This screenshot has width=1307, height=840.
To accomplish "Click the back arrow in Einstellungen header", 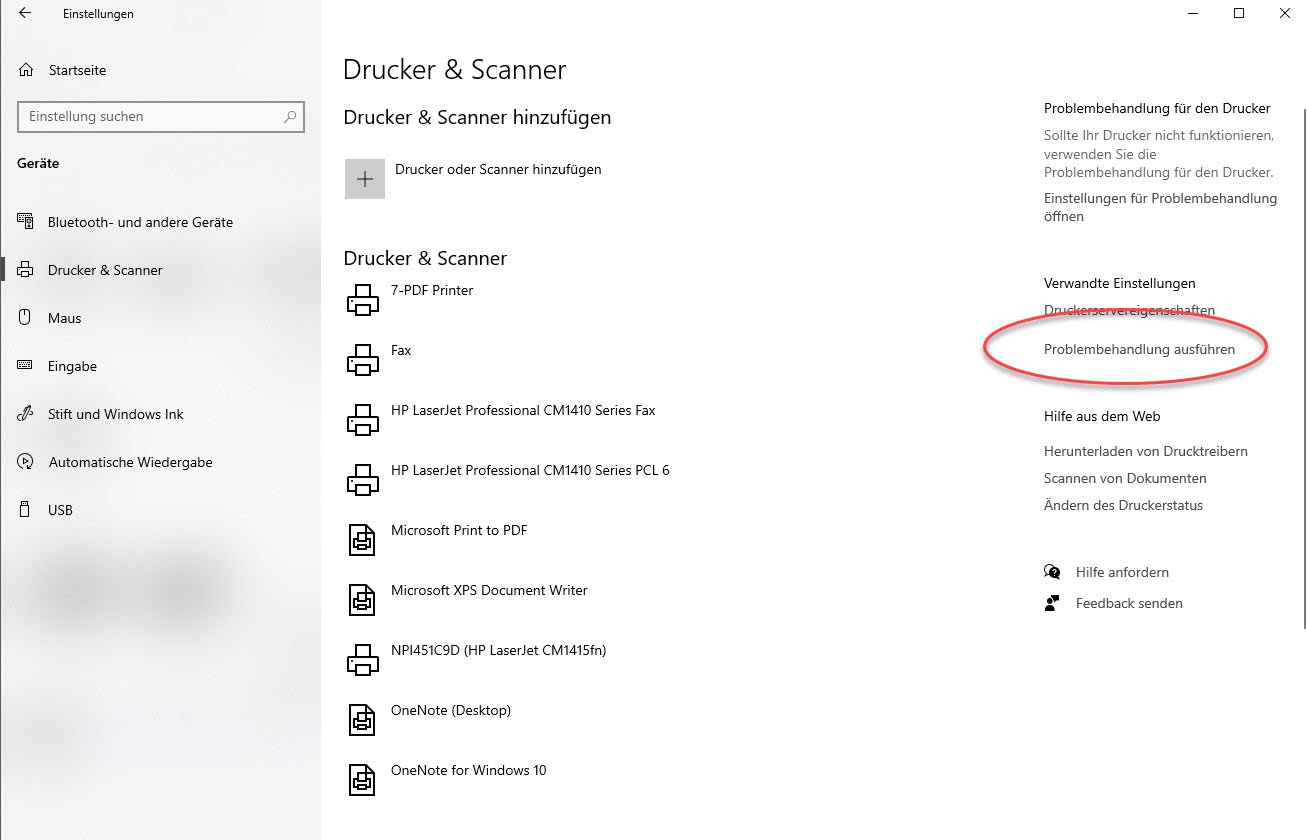I will coord(25,14).
